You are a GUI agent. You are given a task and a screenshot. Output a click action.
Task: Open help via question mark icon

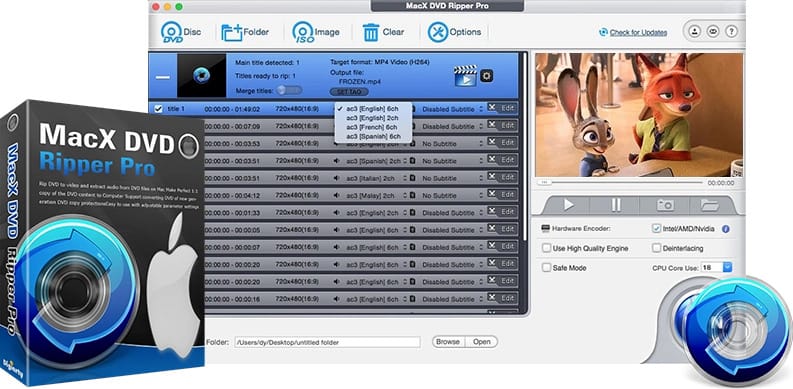tap(731, 31)
